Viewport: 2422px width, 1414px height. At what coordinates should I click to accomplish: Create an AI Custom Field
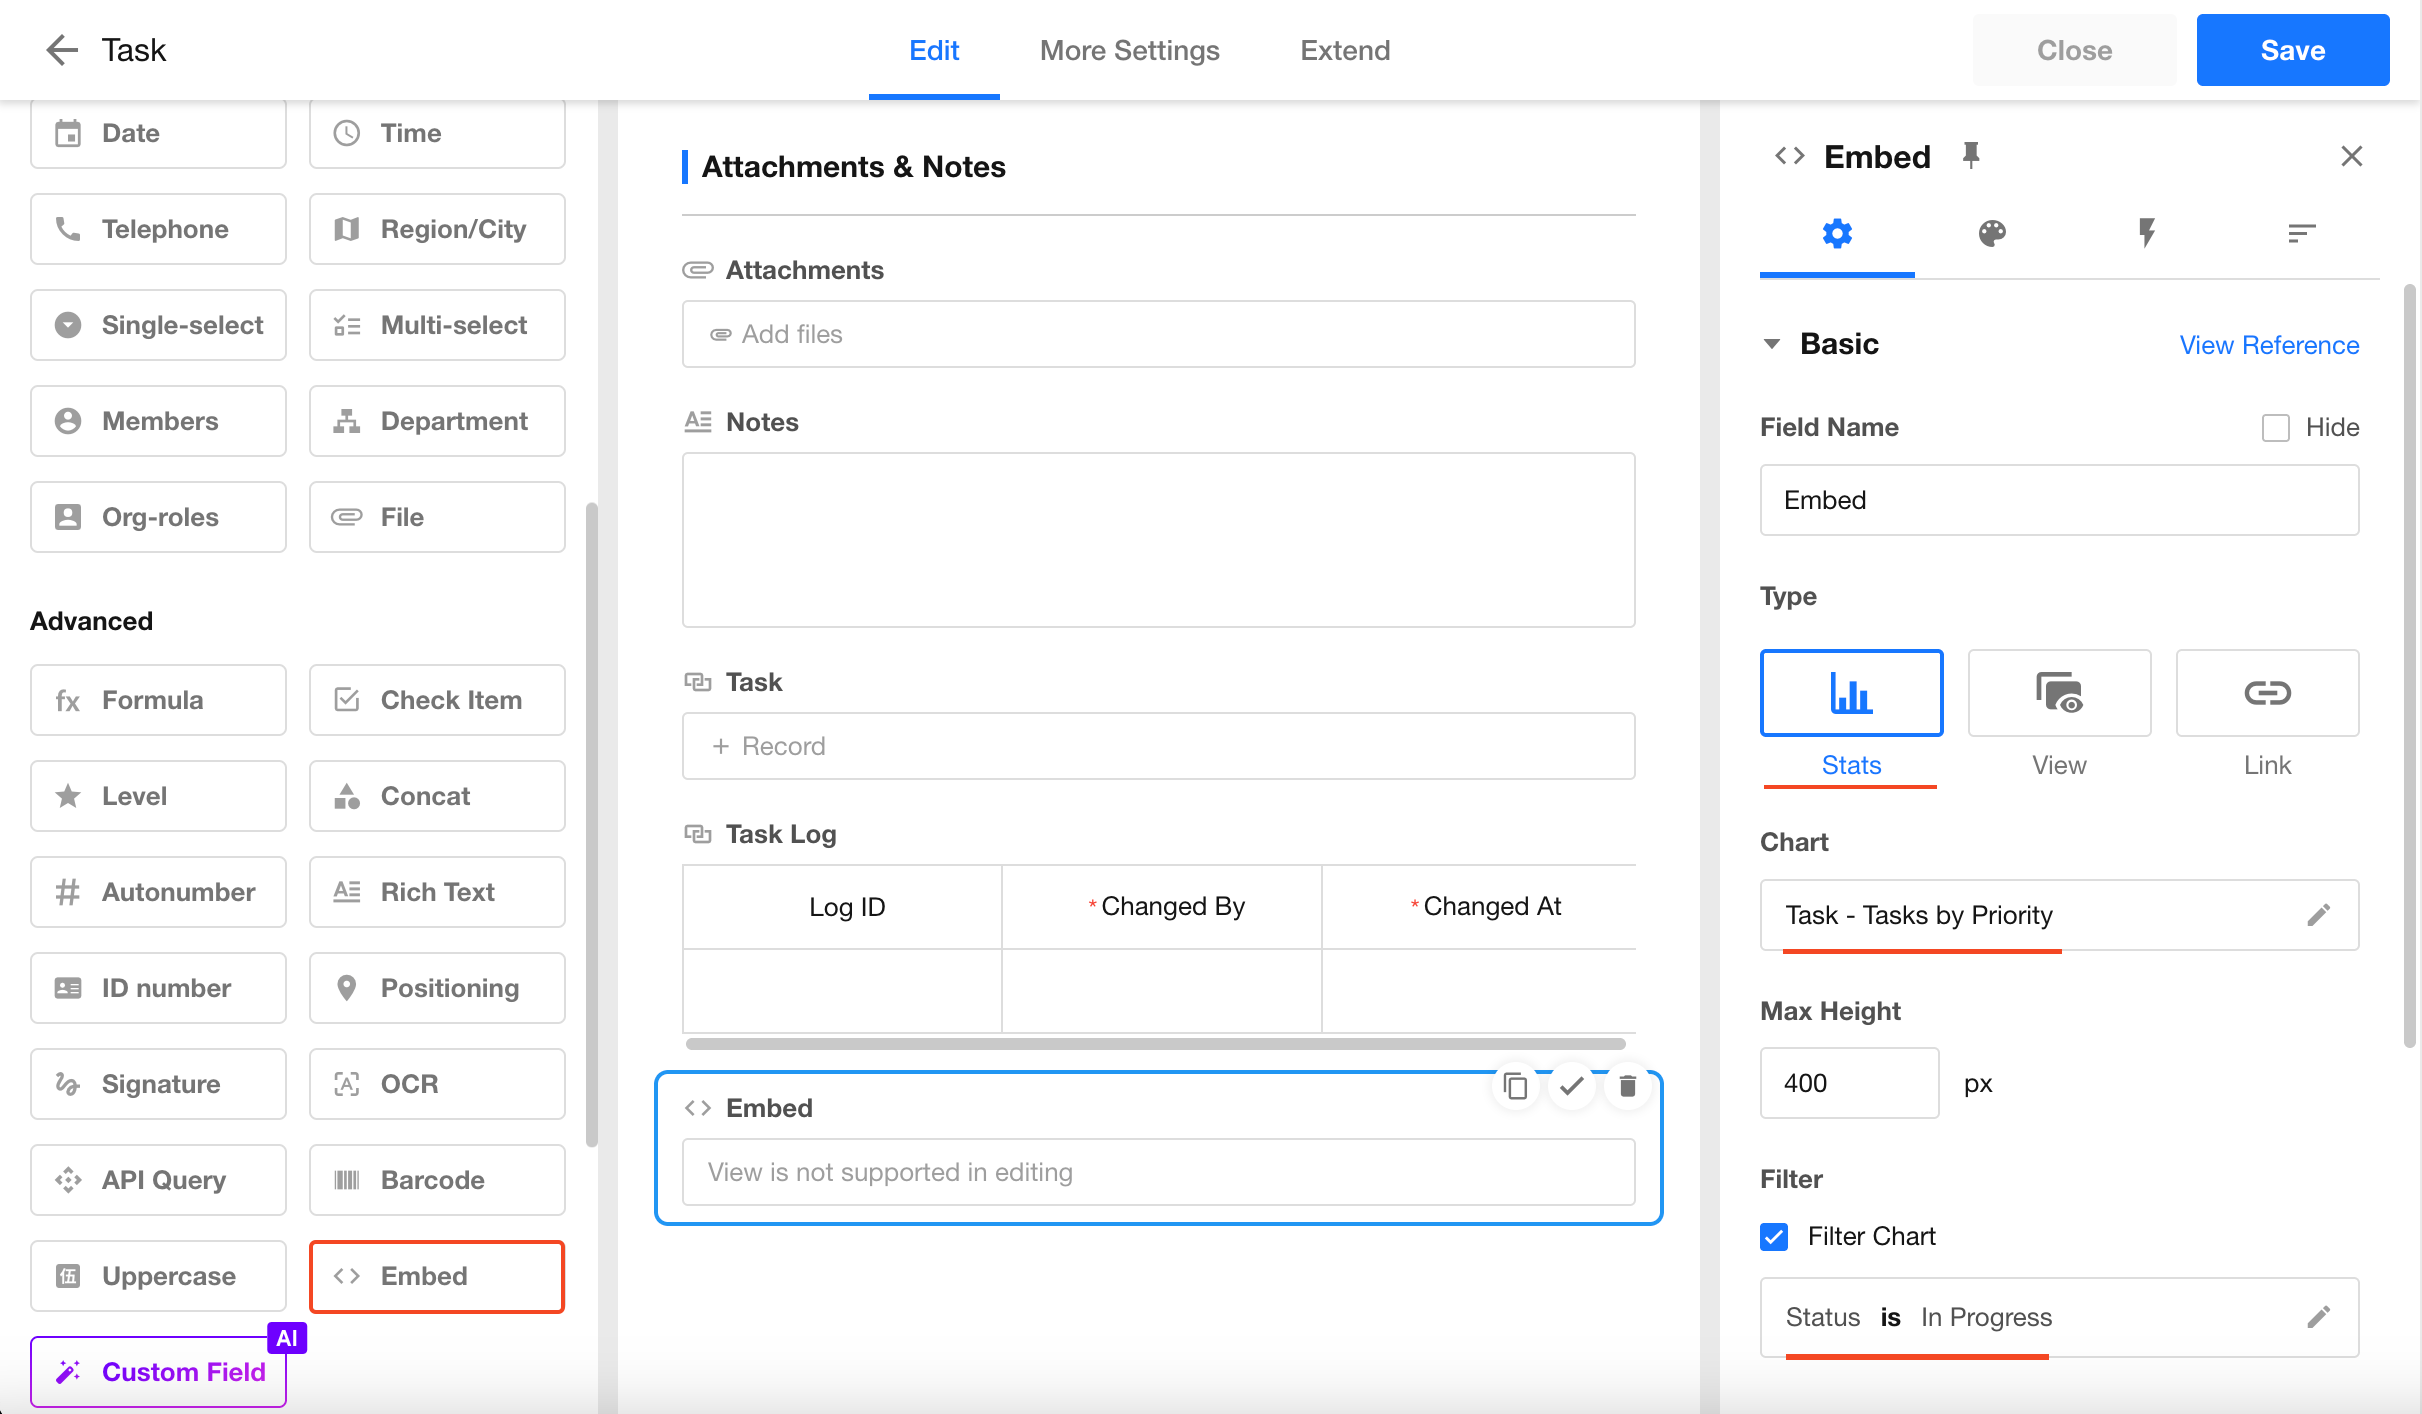[158, 1372]
